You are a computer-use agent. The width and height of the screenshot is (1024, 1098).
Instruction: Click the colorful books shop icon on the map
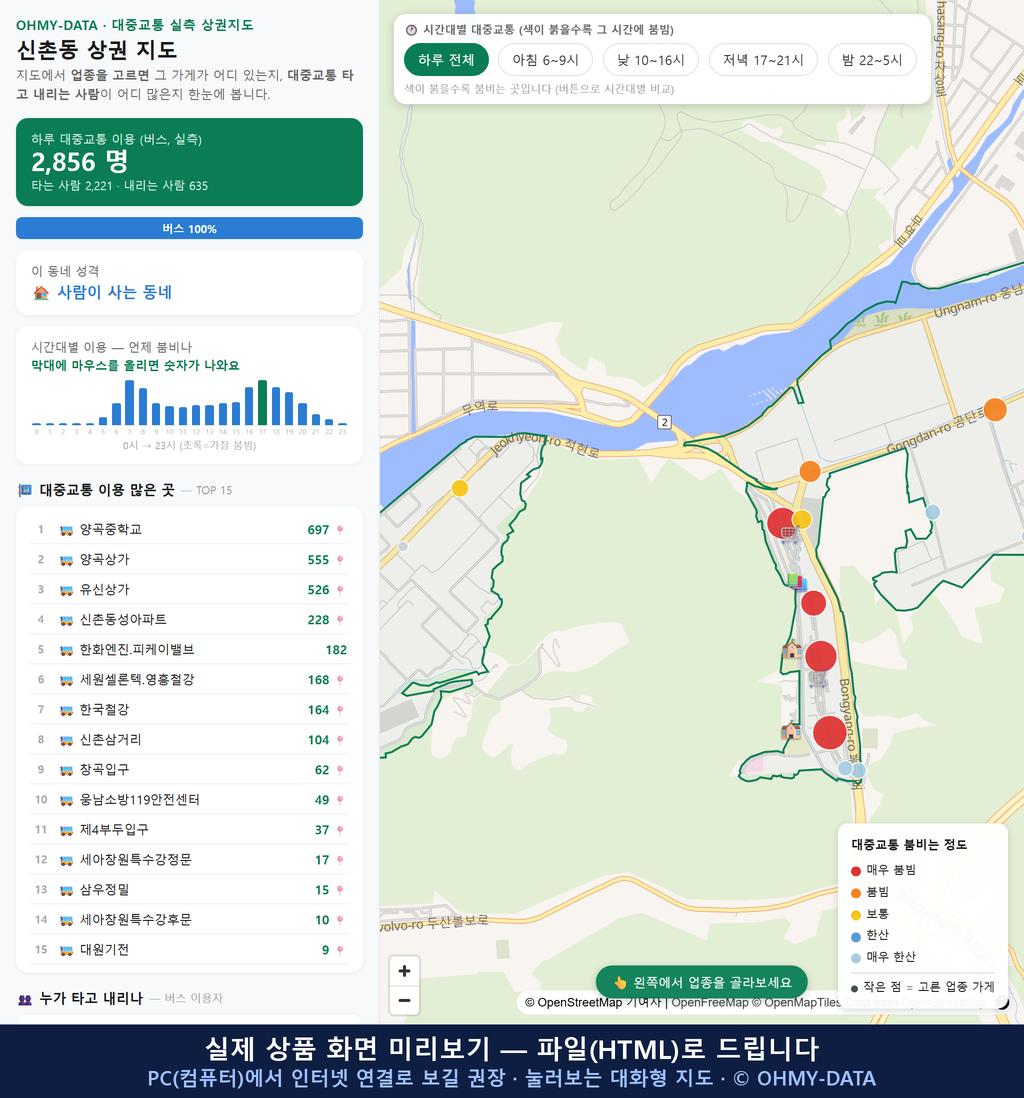click(x=797, y=581)
